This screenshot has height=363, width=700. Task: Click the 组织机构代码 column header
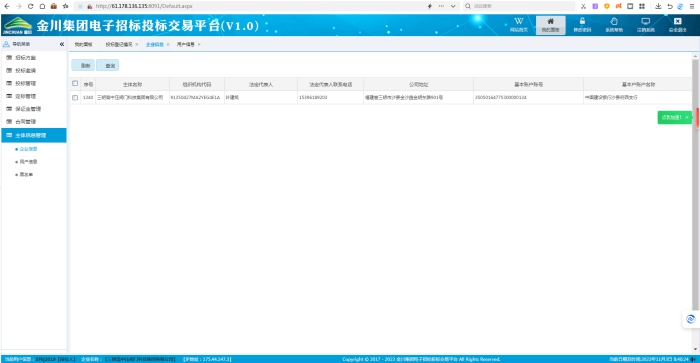pos(197,84)
